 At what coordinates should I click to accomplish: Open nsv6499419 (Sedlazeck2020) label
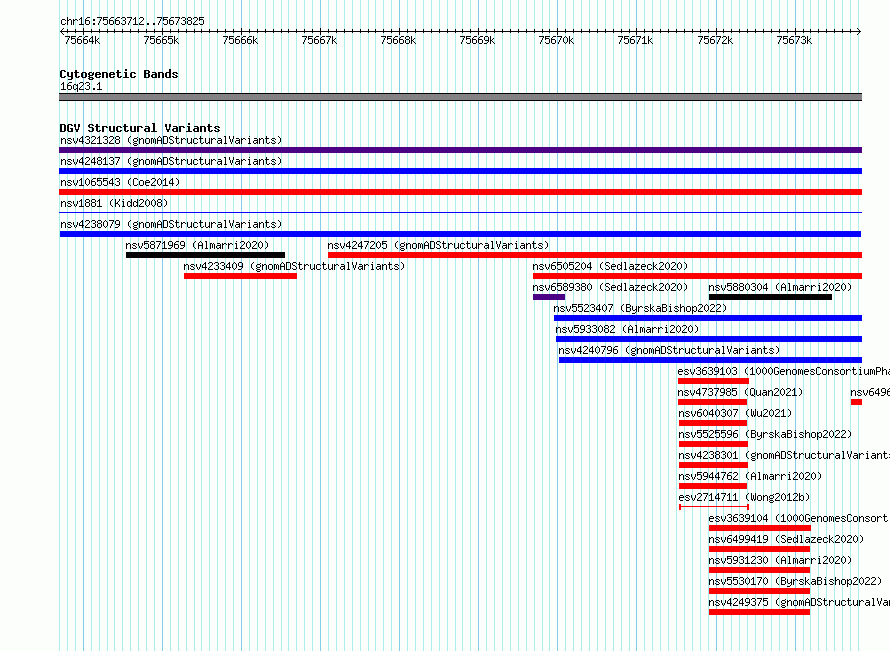click(786, 539)
